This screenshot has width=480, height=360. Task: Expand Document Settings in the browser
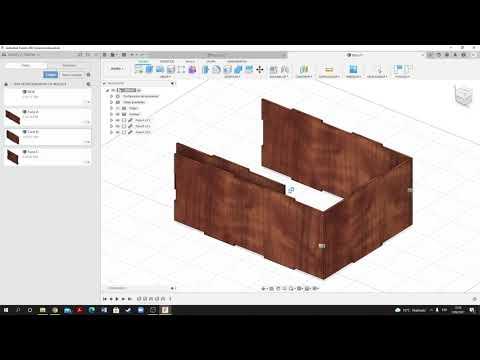[x=112, y=96]
